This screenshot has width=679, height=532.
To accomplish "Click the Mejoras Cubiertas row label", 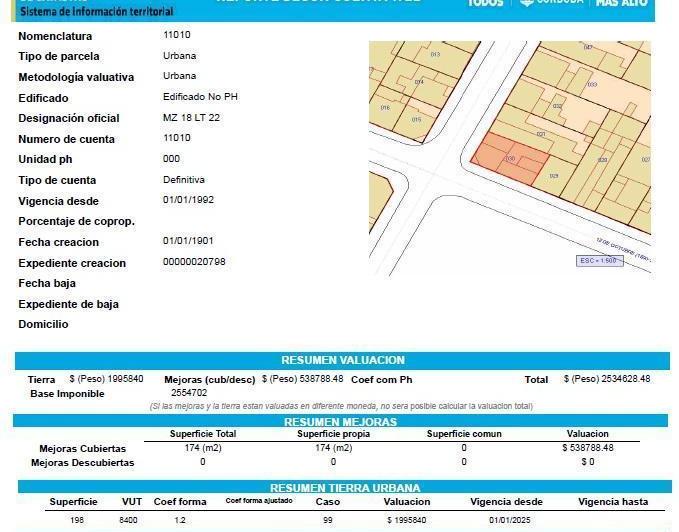I will [x=83, y=448].
